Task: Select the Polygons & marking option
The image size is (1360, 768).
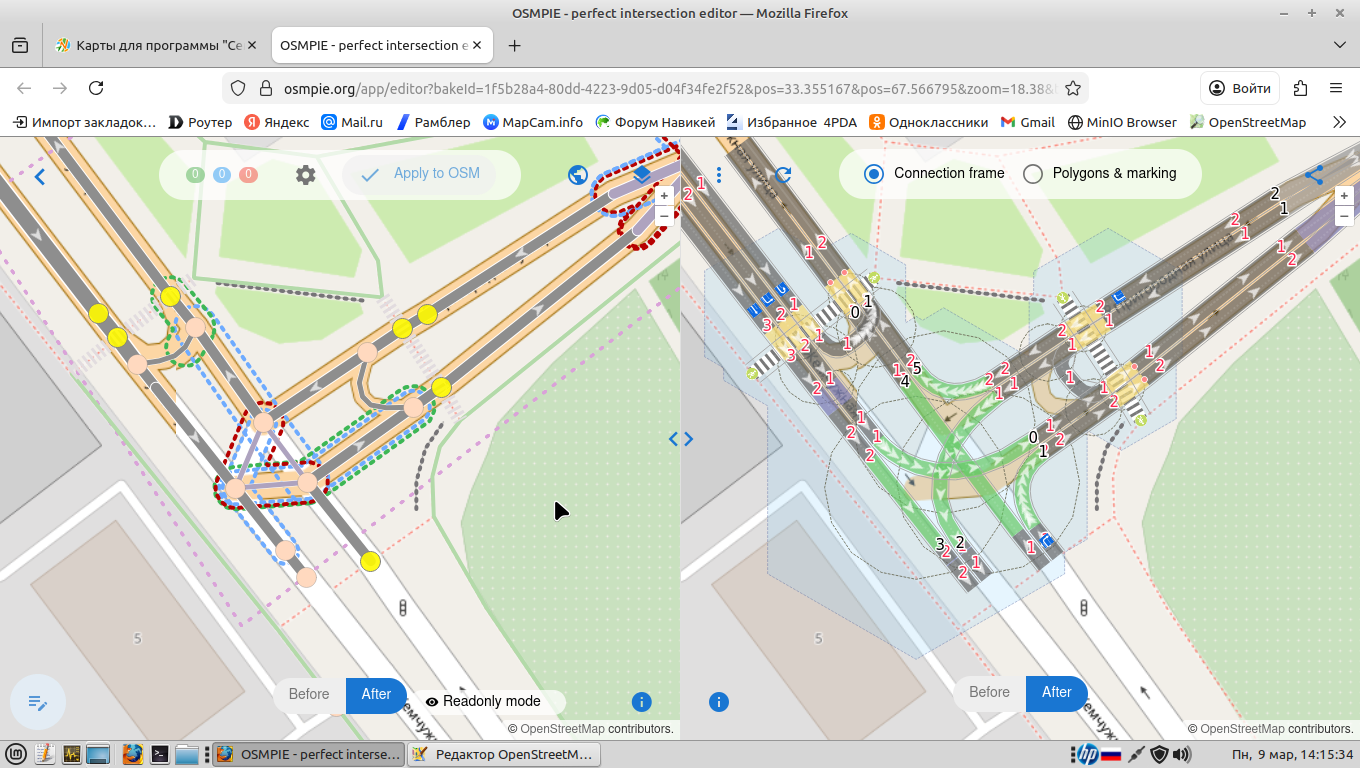Action: coord(1033,174)
